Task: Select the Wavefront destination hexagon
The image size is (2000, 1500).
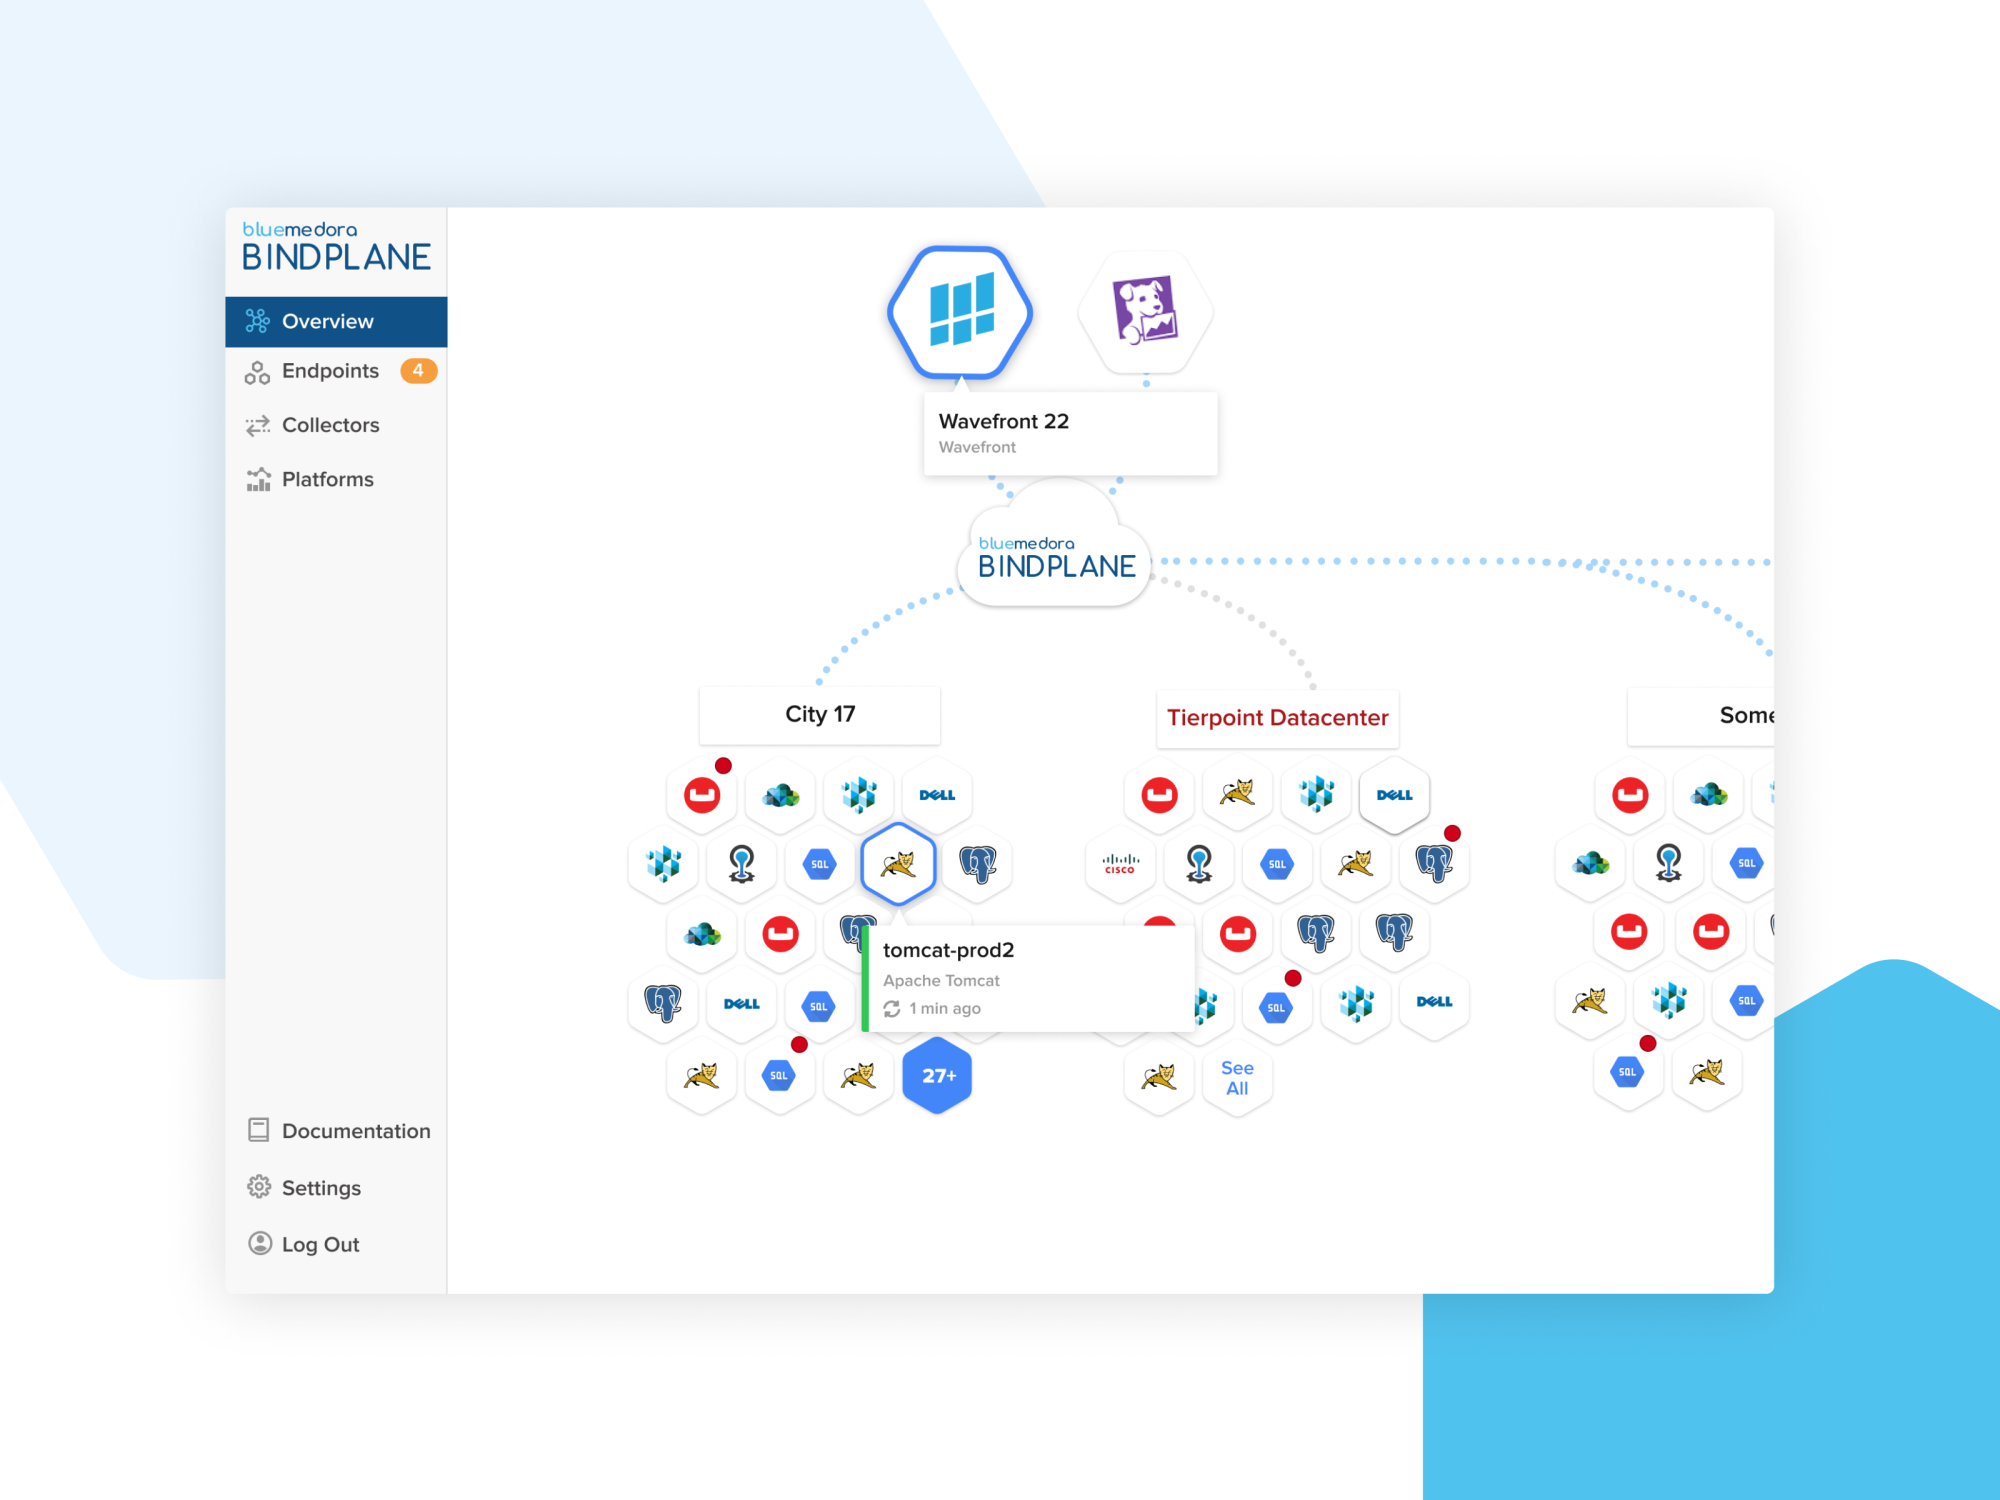Action: point(960,312)
